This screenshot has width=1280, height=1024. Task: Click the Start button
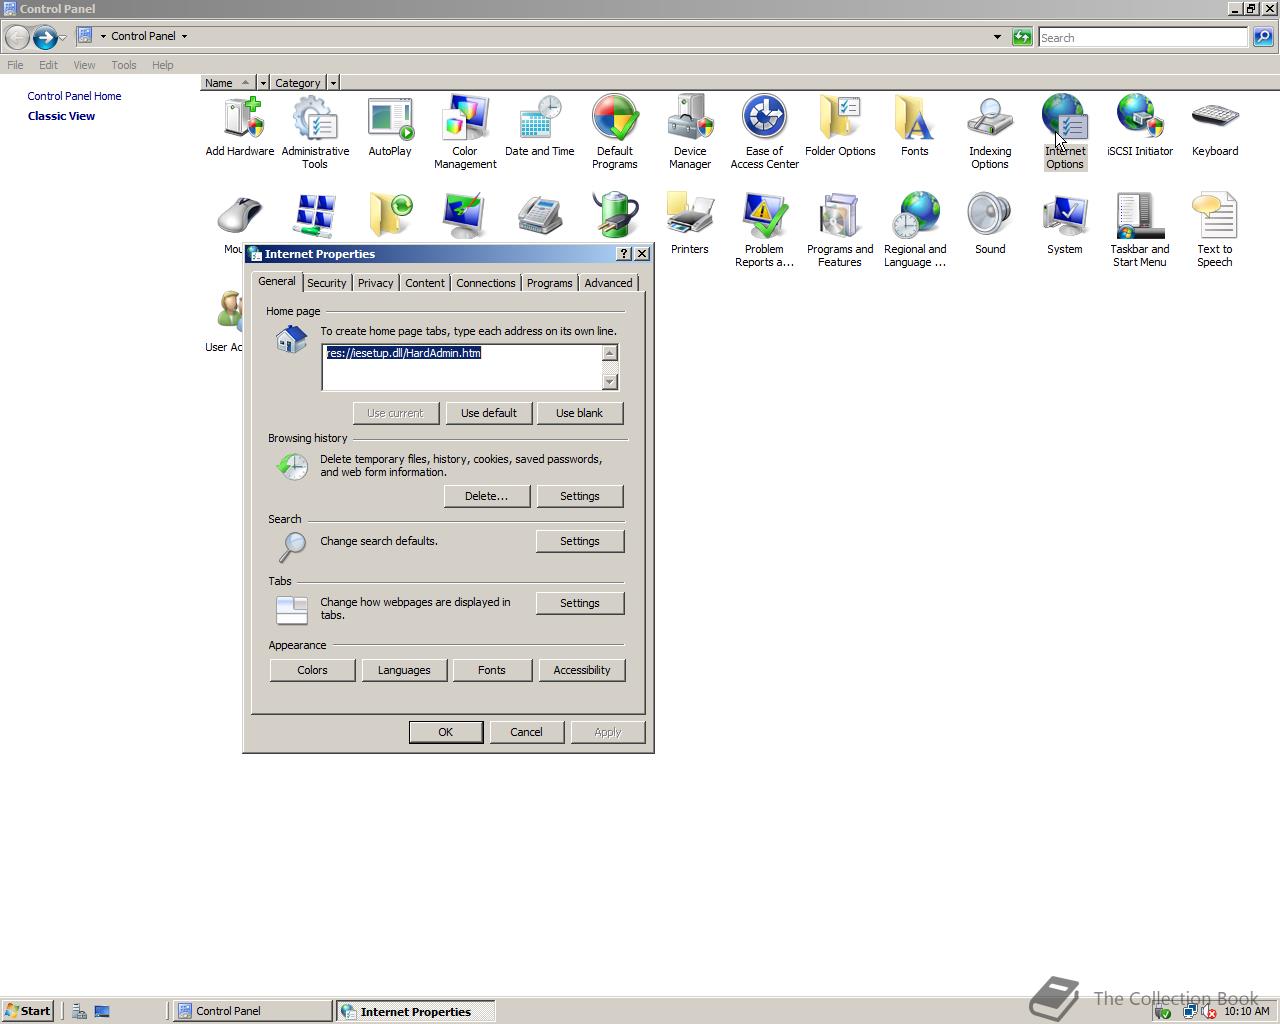tap(28, 1011)
